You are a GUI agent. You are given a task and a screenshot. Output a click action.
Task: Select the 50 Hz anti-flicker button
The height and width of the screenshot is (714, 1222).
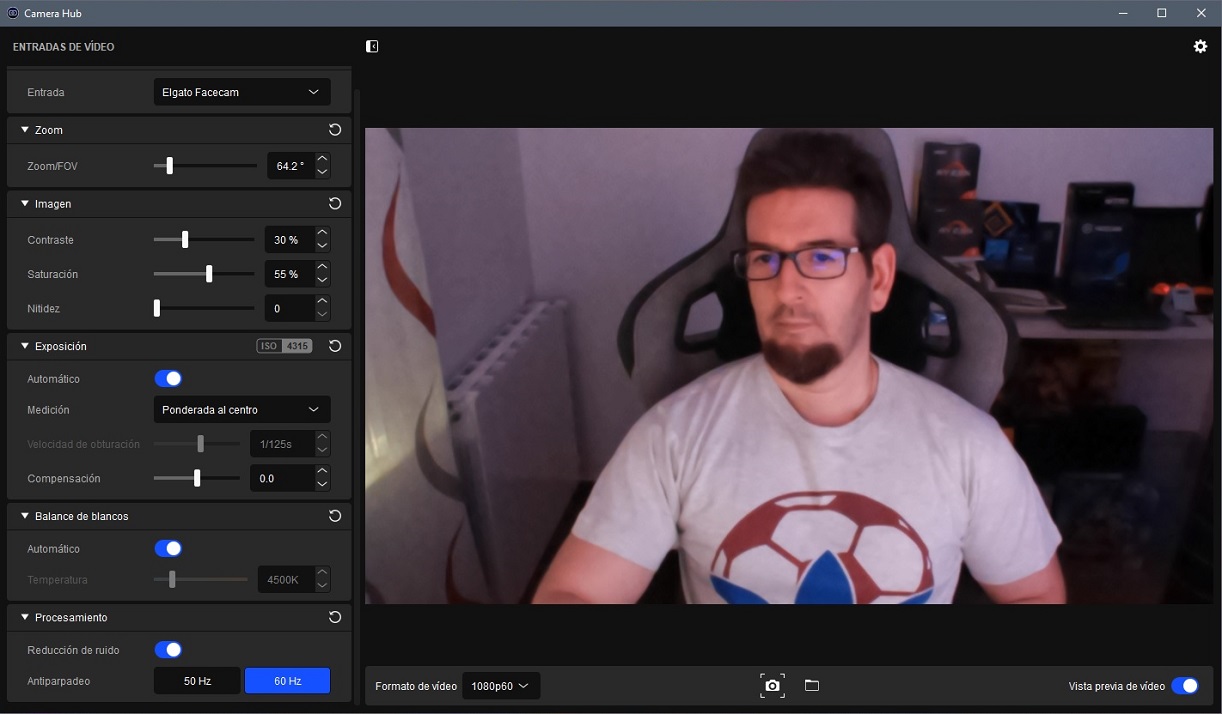[197, 681]
